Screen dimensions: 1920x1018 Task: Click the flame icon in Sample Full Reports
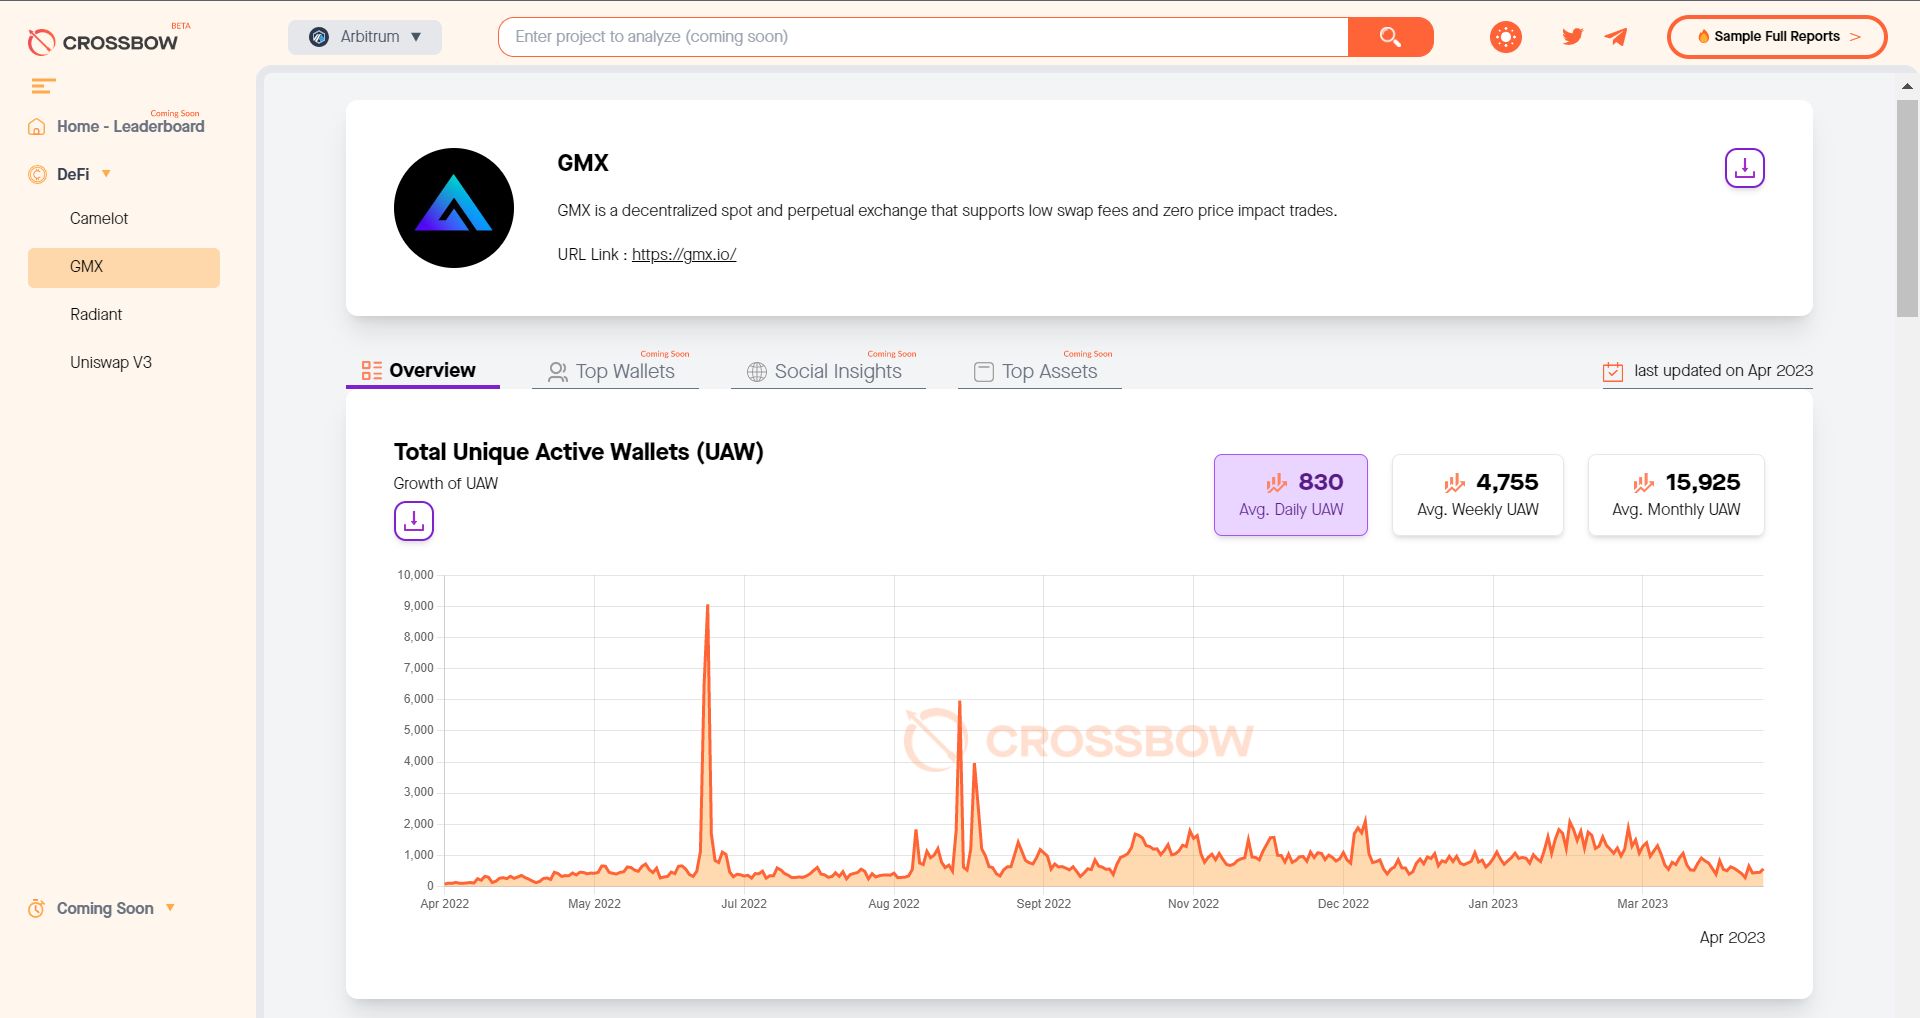1703,37
